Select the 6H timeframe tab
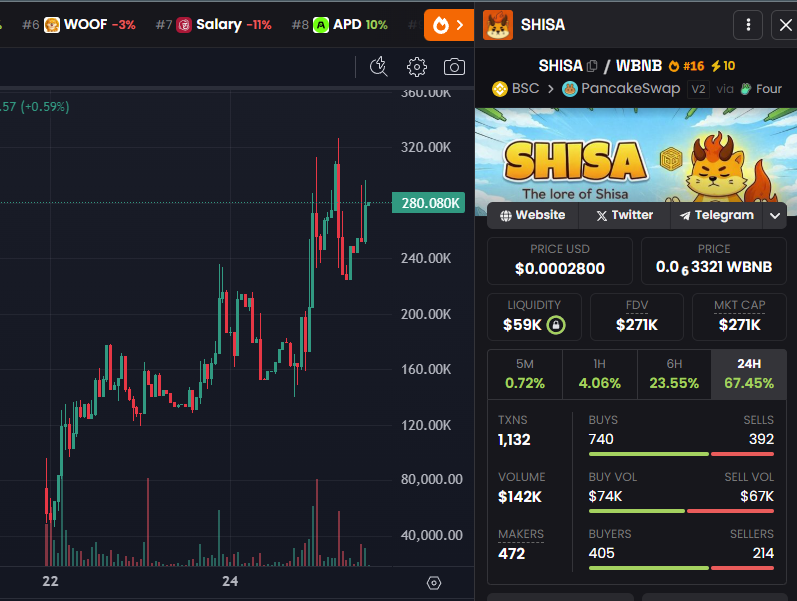The image size is (797, 601). (x=674, y=374)
